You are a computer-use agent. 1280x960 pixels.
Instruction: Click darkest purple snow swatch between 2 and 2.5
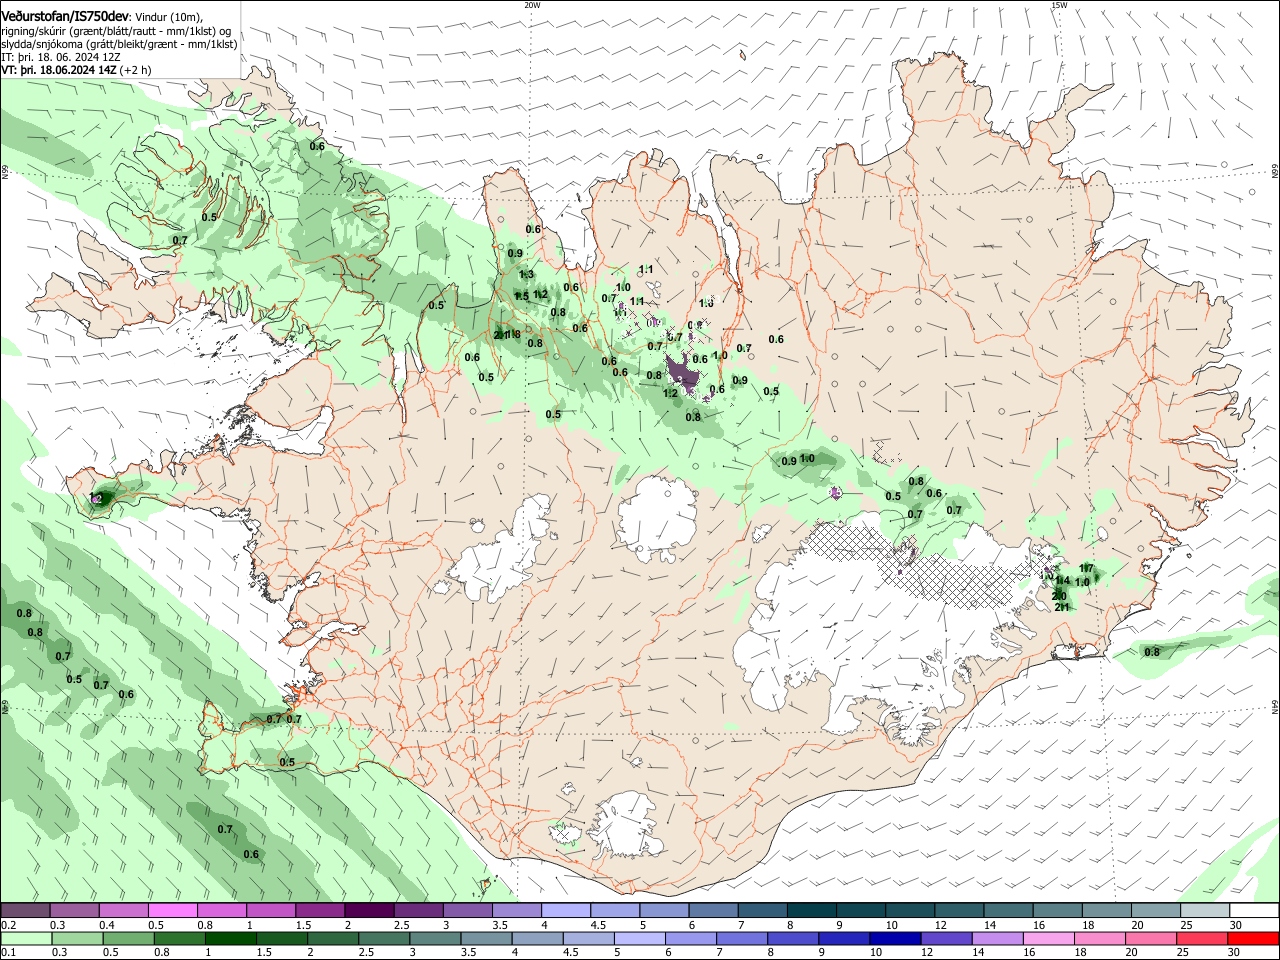click(x=368, y=910)
